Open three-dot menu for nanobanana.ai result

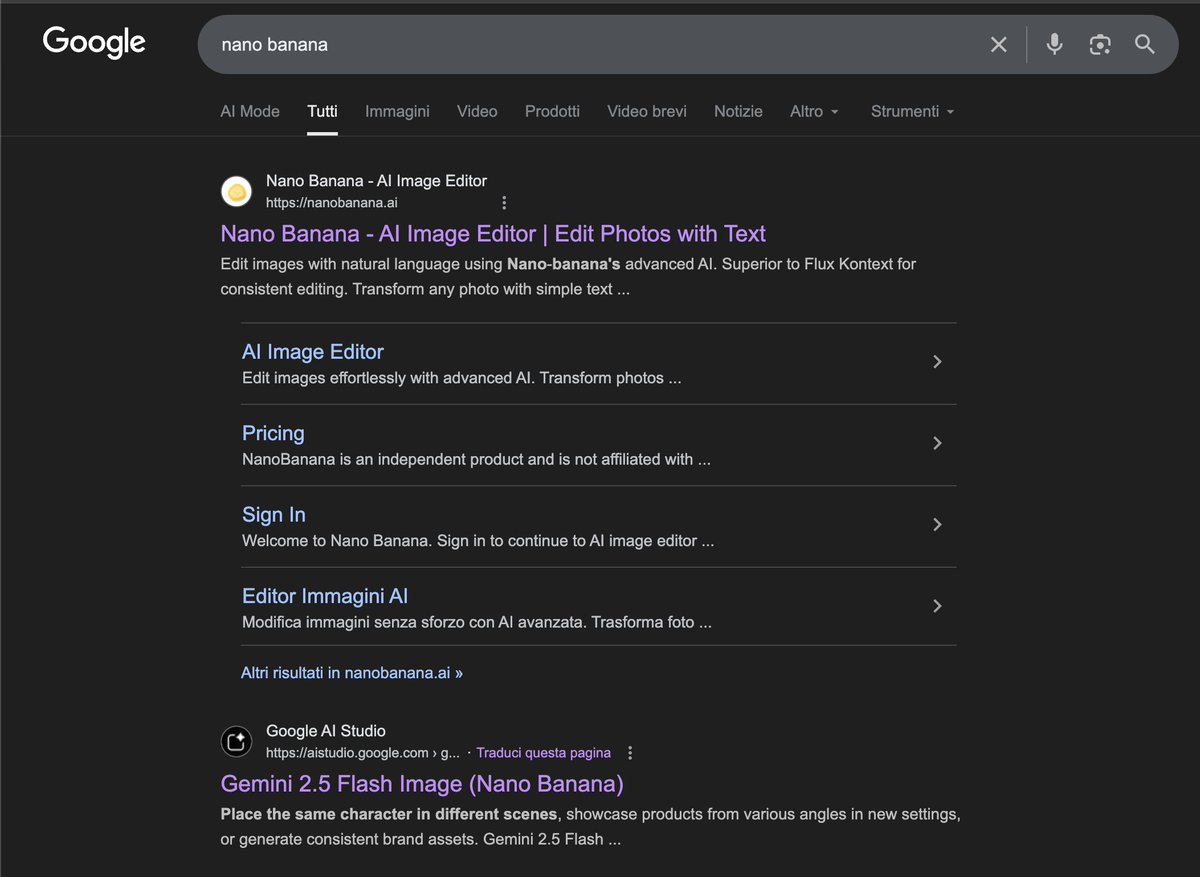click(x=504, y=203)
